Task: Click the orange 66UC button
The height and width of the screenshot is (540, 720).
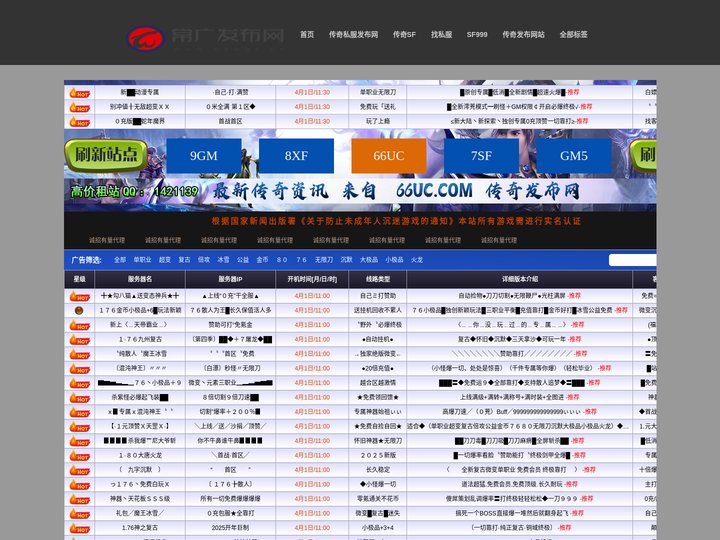Action: (389, 156)
